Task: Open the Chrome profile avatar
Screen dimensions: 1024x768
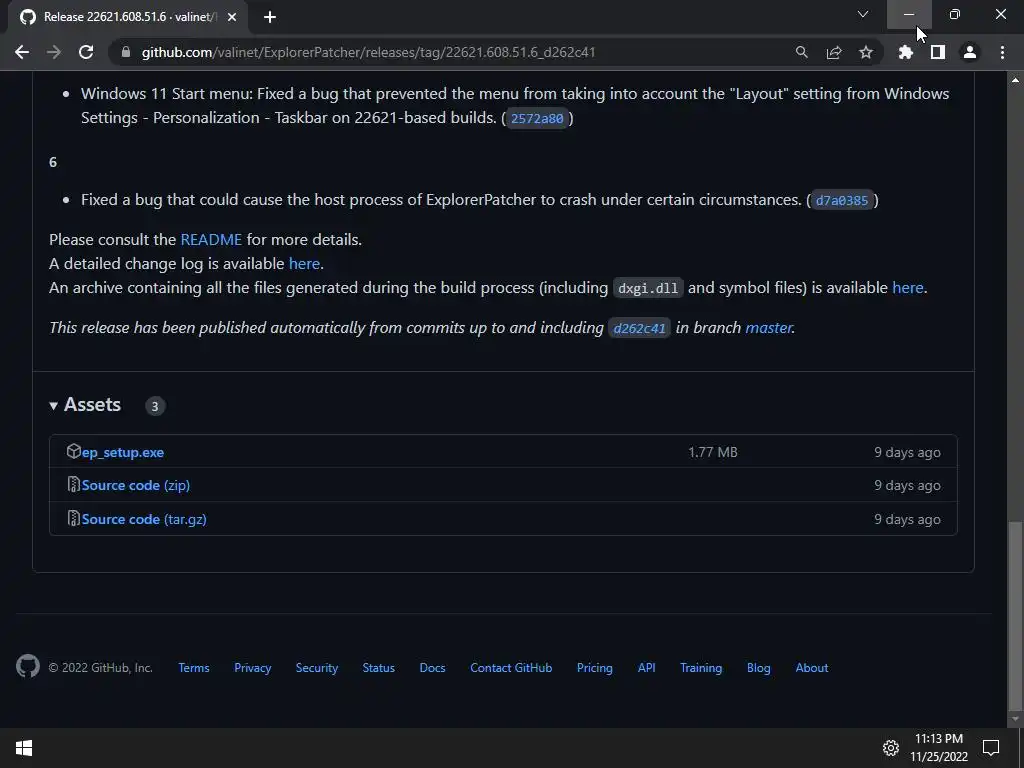Action: 970,52
